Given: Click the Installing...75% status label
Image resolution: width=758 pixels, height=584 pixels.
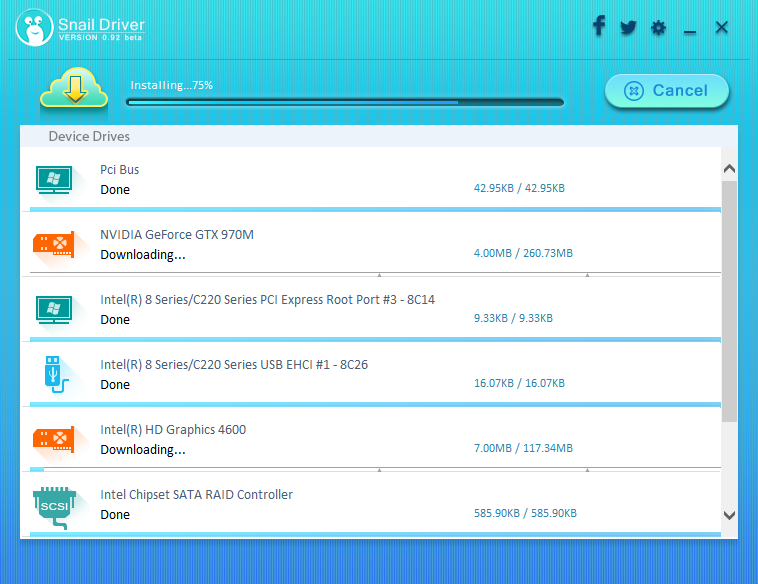Looking at the screenshot, I should [x=172, y=86].
